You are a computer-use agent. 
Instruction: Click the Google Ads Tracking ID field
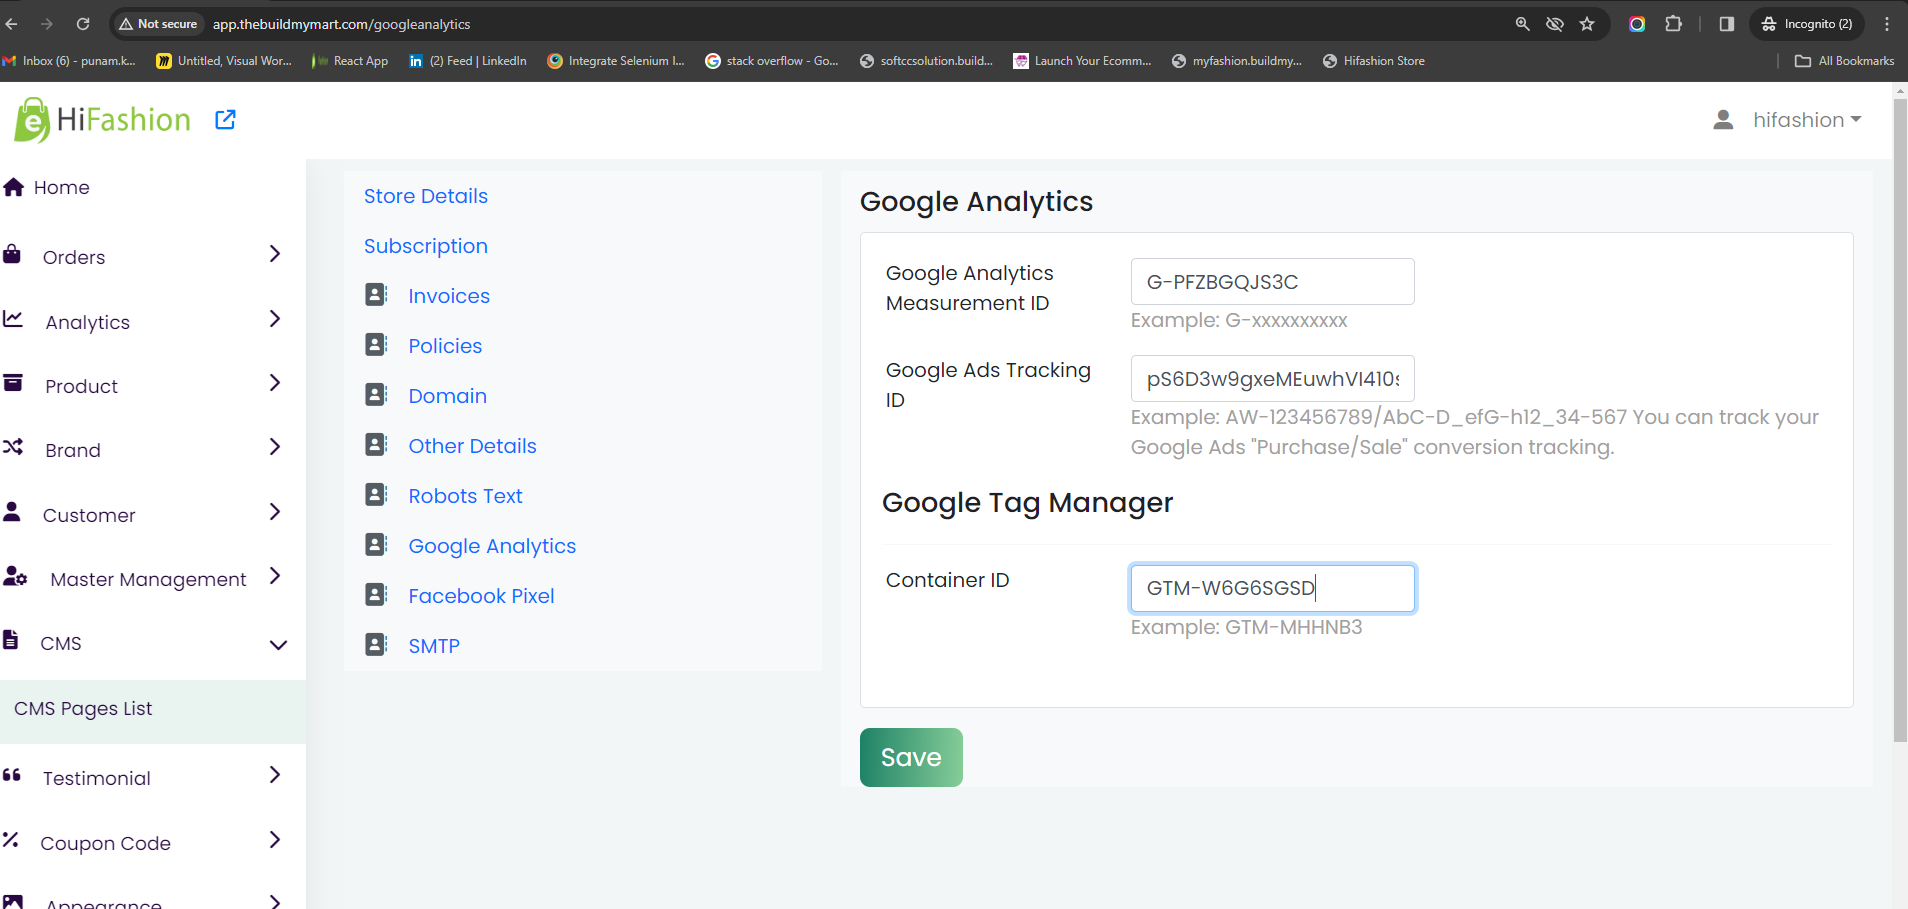[x=1272, y=379]
